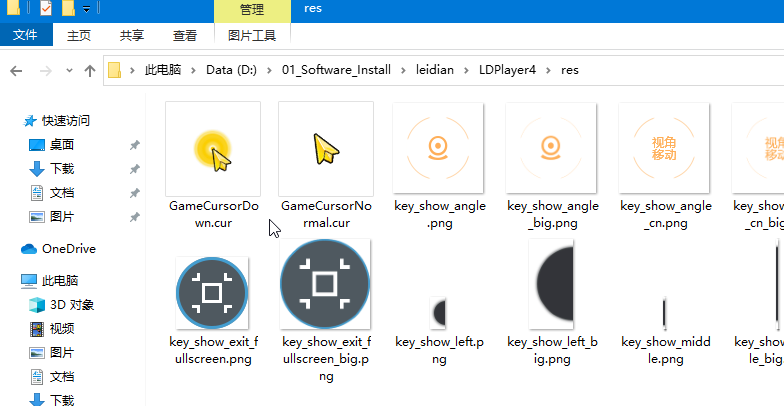Click the up-directory arrow button
This screenshot has width=784, height=406.
(x=90, y=71)
